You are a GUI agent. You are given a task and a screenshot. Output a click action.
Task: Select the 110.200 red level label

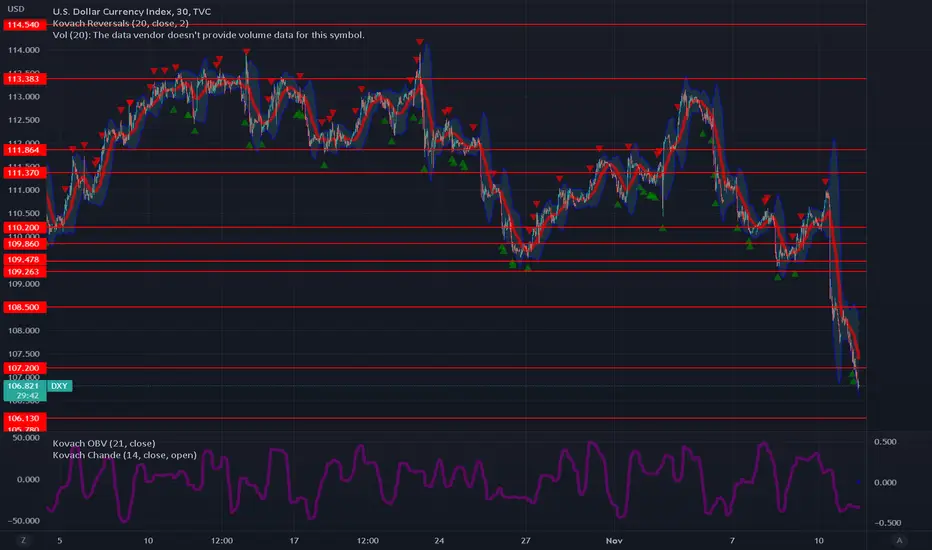24,228
